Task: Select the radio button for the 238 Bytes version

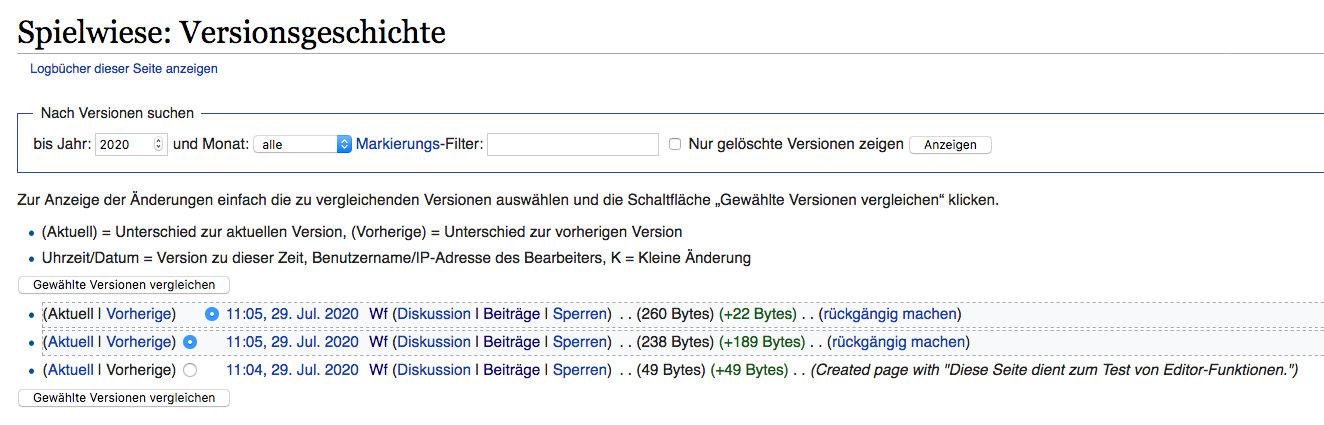Action: (190, 342)
